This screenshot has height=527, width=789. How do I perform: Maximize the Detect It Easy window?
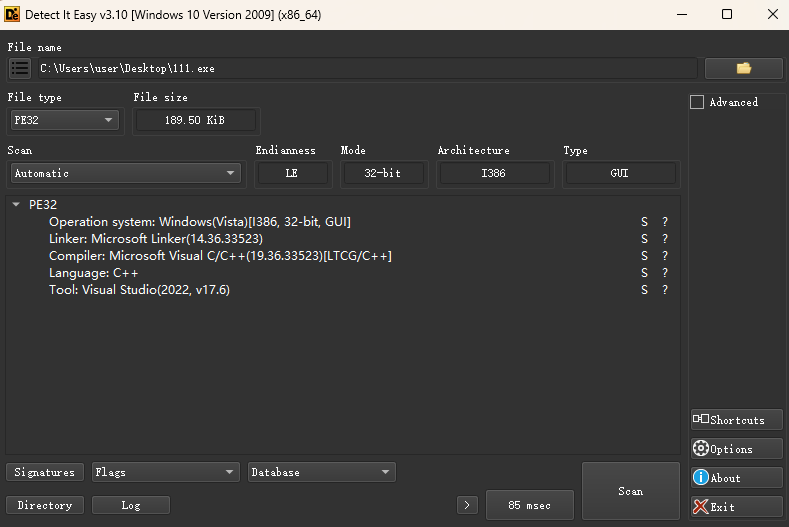click(x=727, y=14)
